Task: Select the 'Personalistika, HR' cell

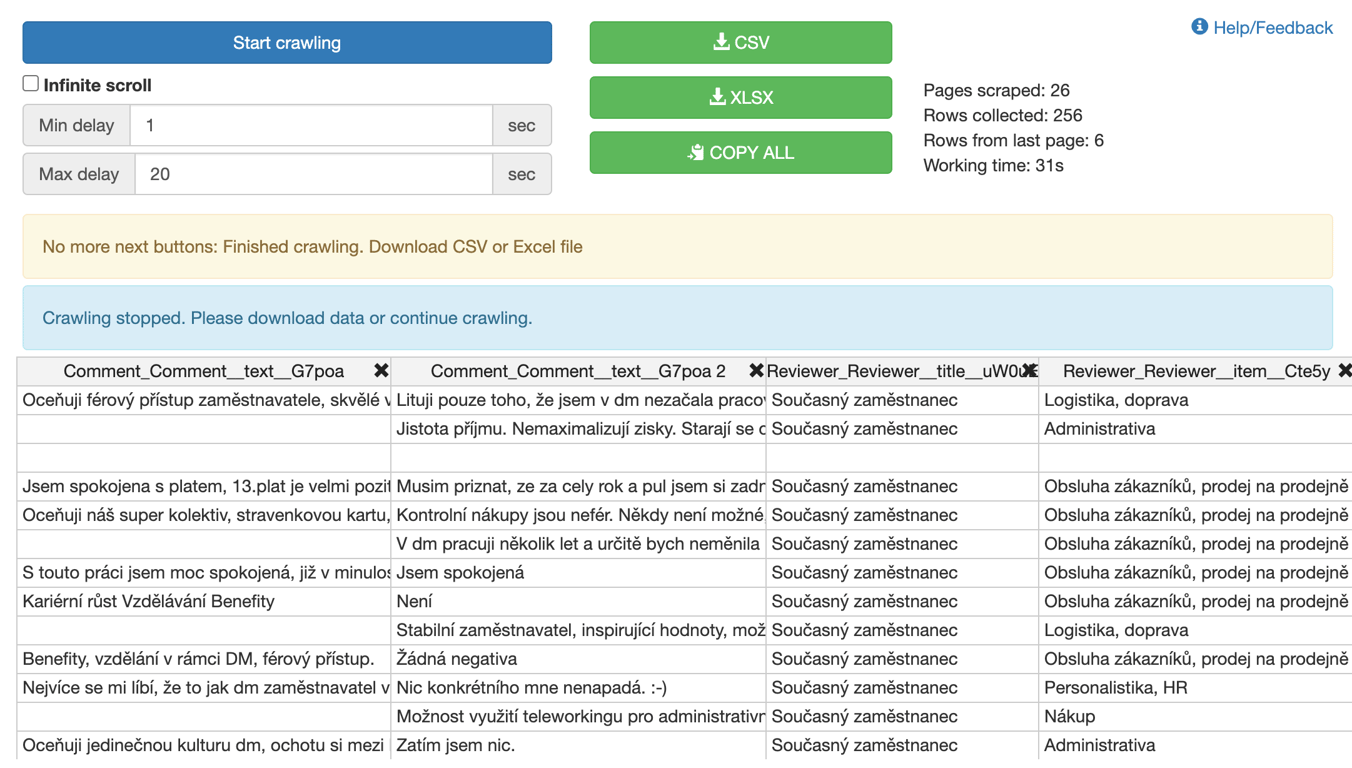Action: coord(1195,688)
